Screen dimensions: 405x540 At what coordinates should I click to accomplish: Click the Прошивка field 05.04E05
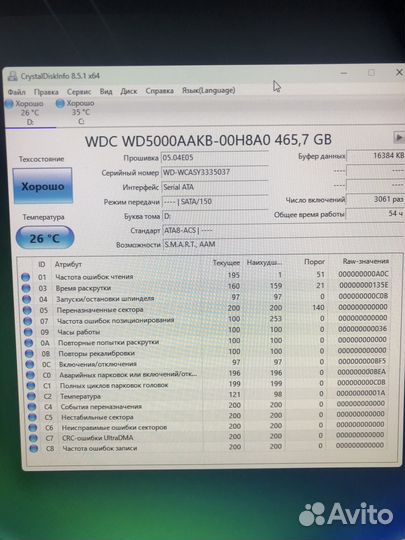(x=215, y=158)
